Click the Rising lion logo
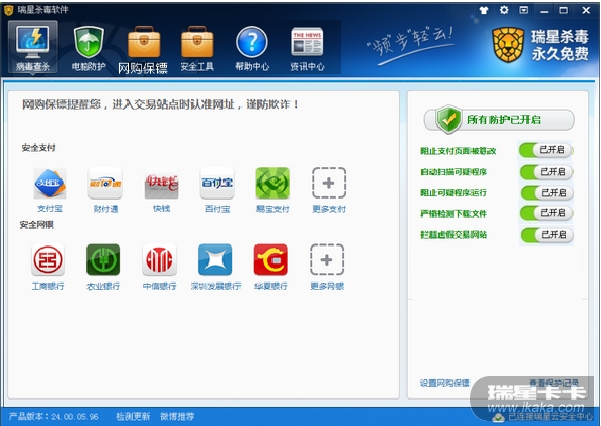This screenshot has width=601, height=426. pos(508,45)
